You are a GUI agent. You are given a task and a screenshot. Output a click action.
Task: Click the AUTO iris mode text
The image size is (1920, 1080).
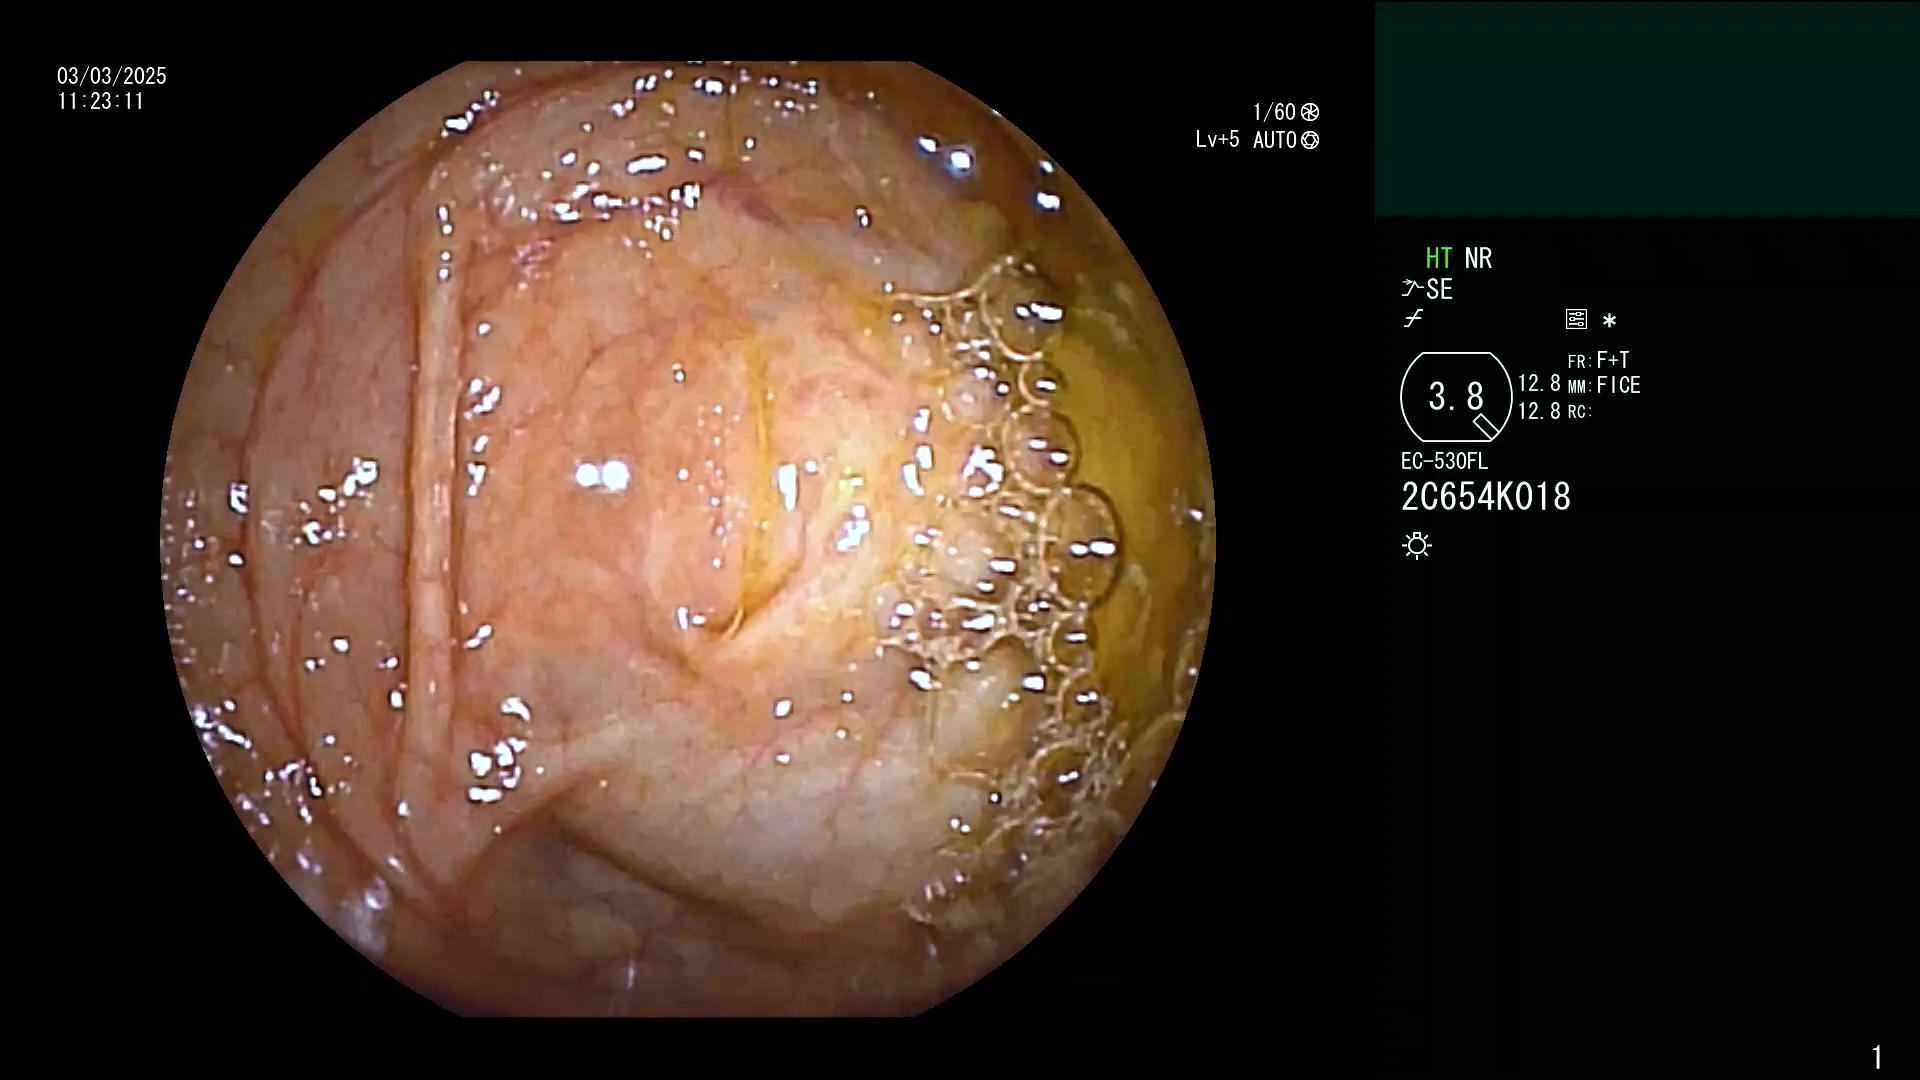click(1275, 140)
